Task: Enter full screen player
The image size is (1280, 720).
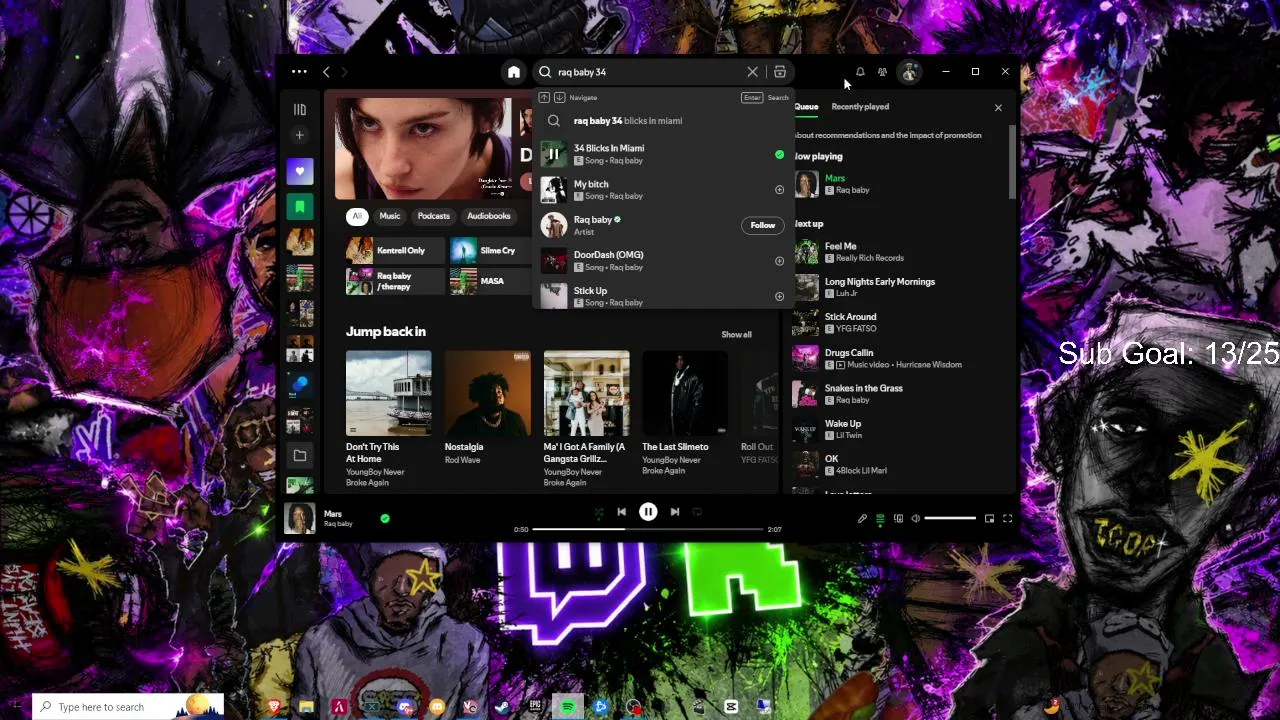Action: 1007,519
